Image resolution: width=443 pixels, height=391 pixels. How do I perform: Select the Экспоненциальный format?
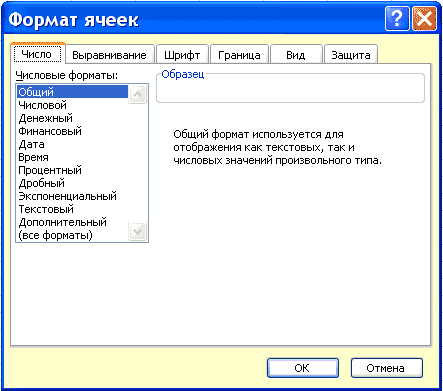tap(72, 196)
